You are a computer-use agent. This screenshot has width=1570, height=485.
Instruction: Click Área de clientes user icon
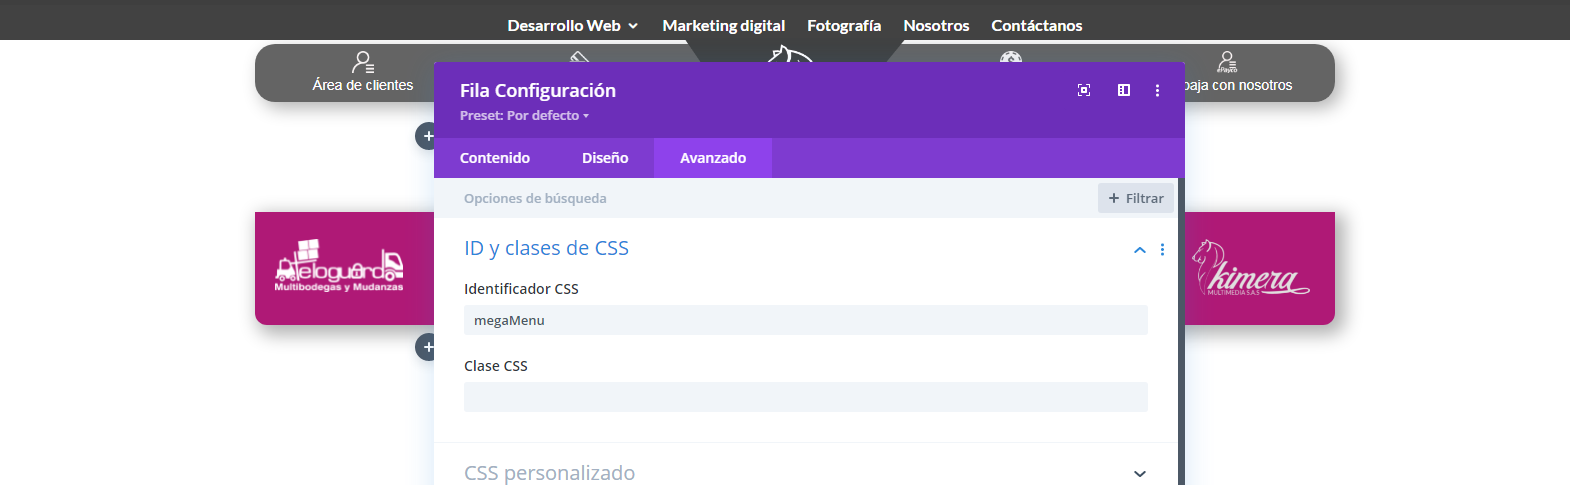(363, 63)
